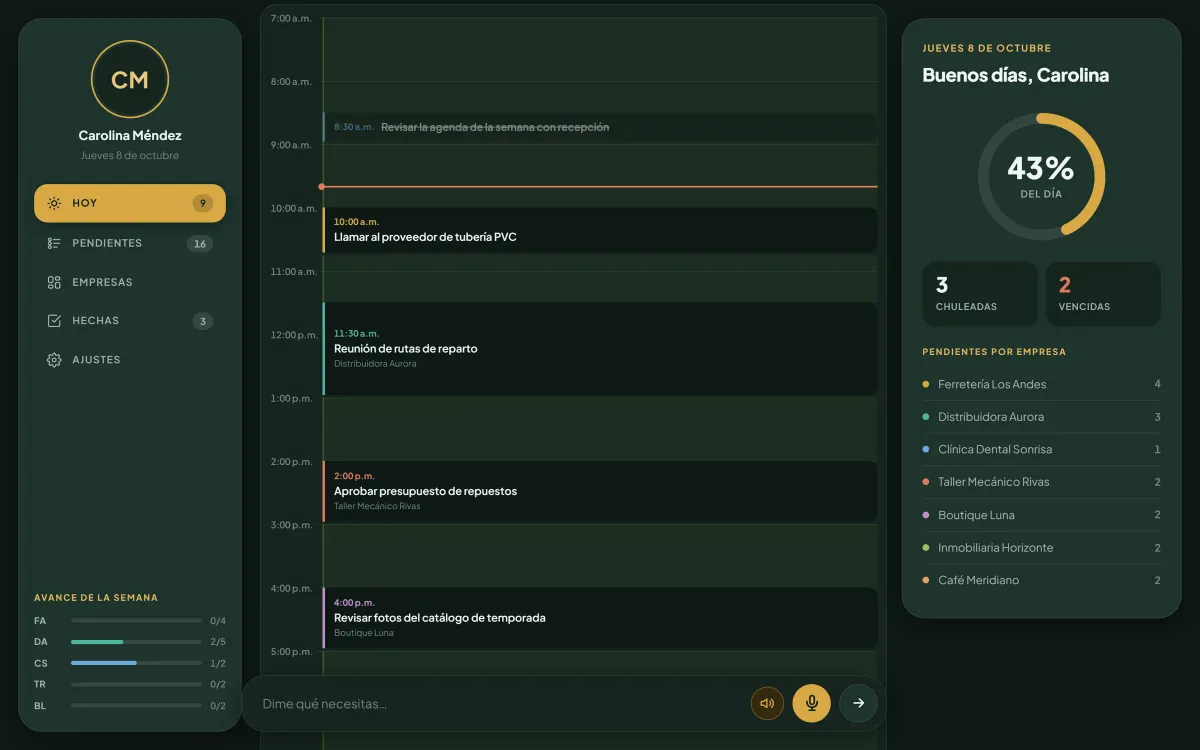Open the Pendientes section
Image resolution: width=1200 pixels, height=750 pixels.
pyautogui.click(x=130, y=243)
